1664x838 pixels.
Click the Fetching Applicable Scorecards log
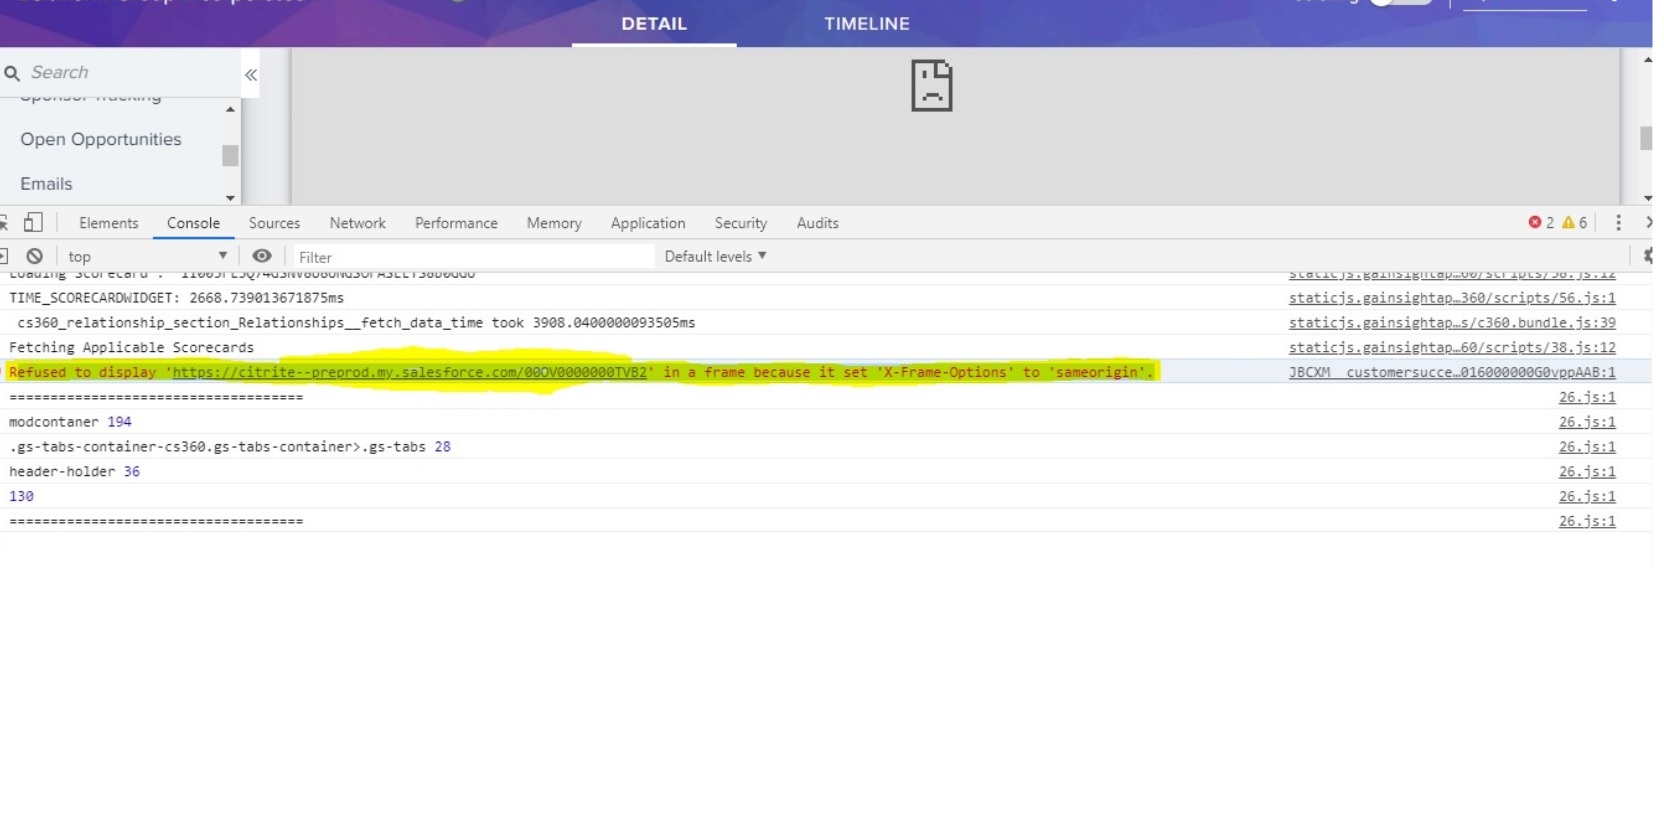(x=131, y=347)
